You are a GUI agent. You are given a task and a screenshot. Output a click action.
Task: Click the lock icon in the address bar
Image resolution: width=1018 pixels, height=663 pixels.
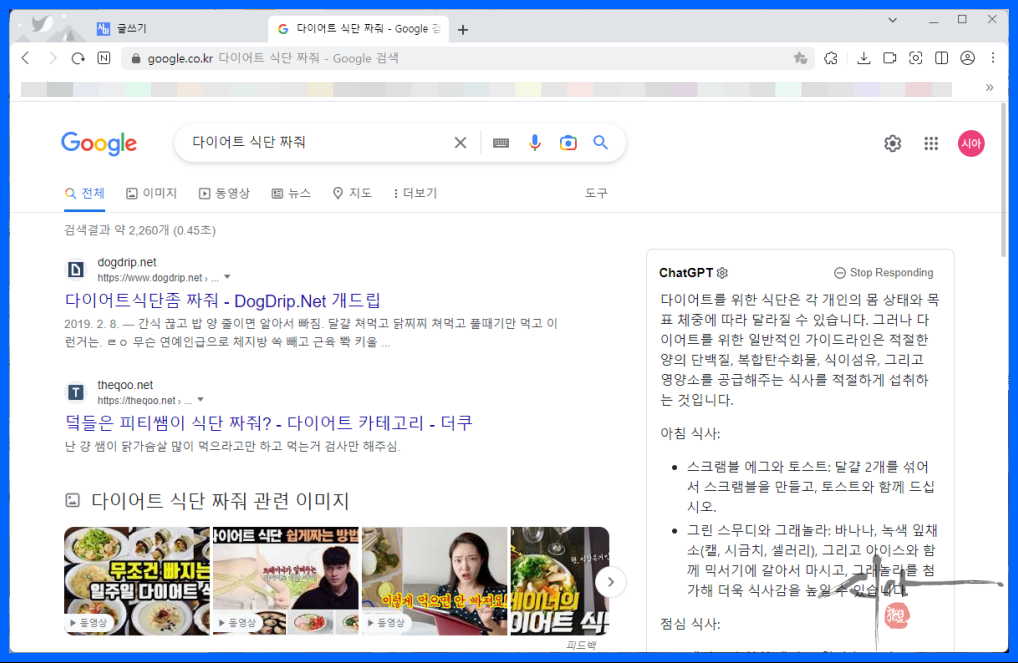[136, 58]
